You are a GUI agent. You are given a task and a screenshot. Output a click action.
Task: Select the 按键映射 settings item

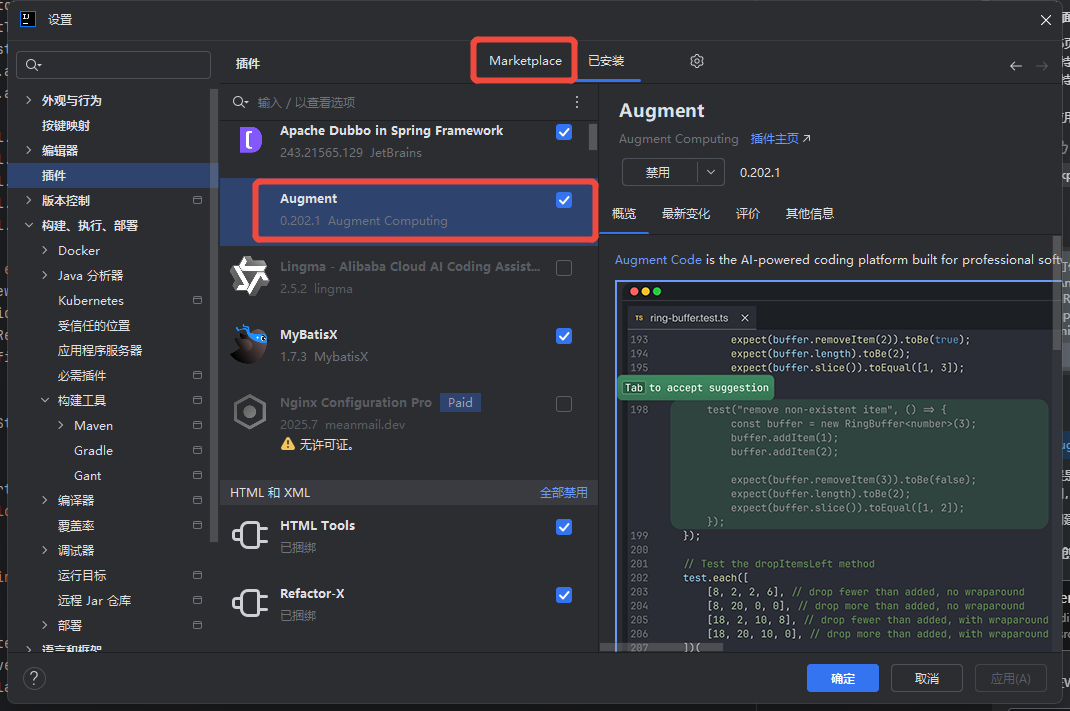pyautogui.click(x=66, y=126)
